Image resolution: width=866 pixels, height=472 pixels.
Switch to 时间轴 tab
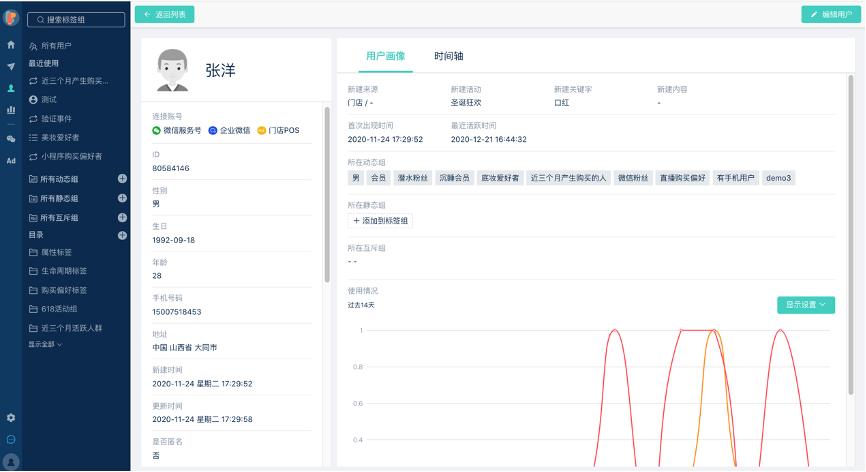point(448,56)
